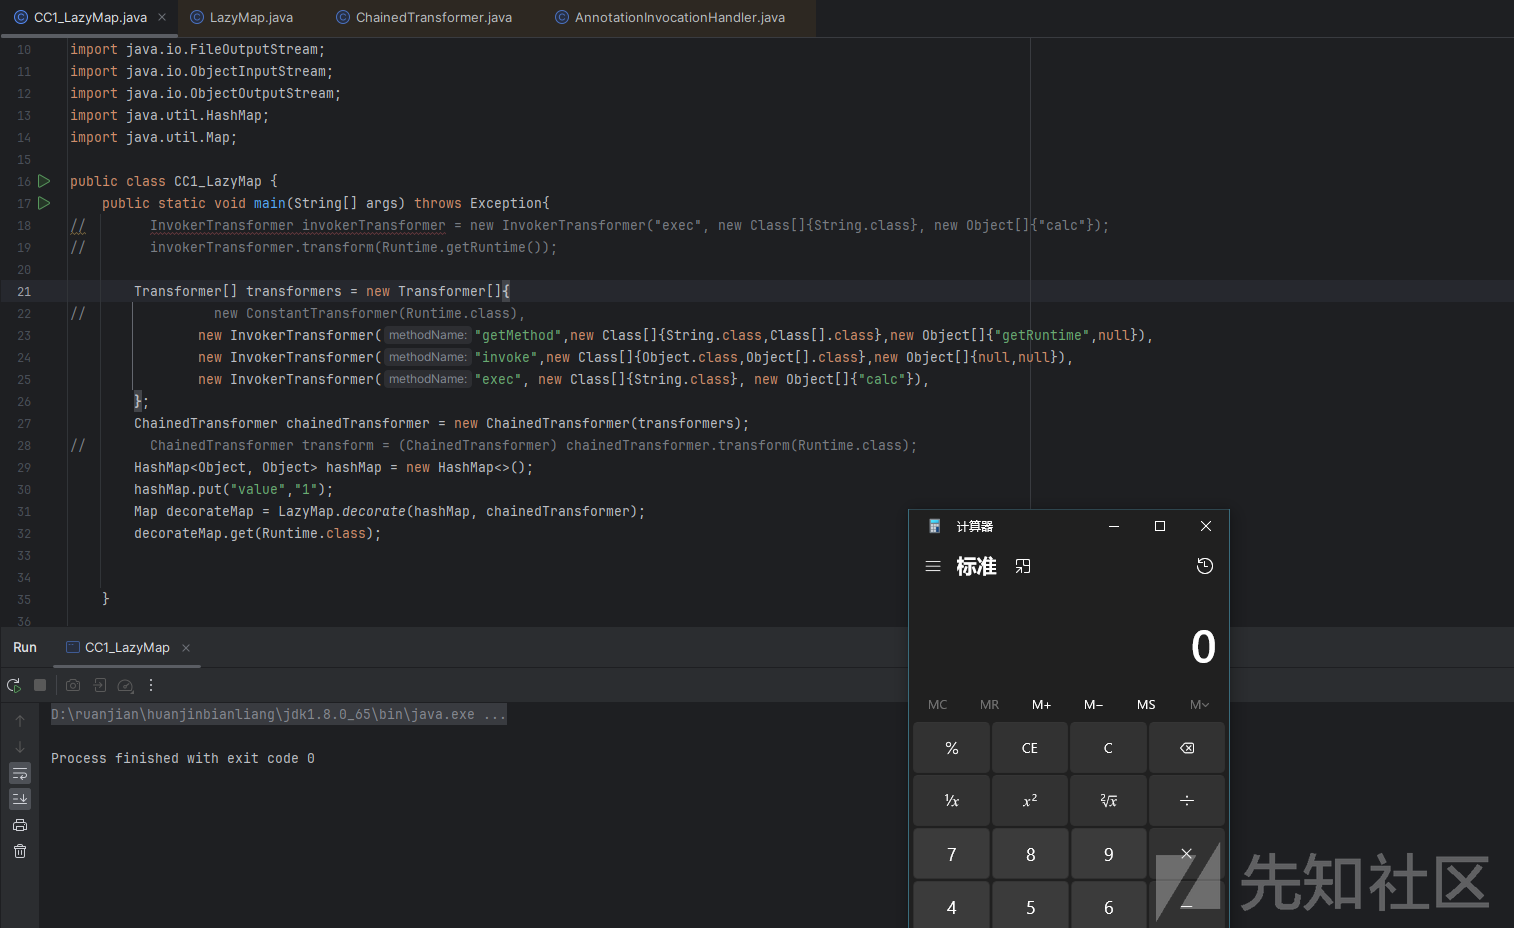Screen dimensions: 1514x928
Task: Click the C clear key in Calculator
Action: [1108, 748]
